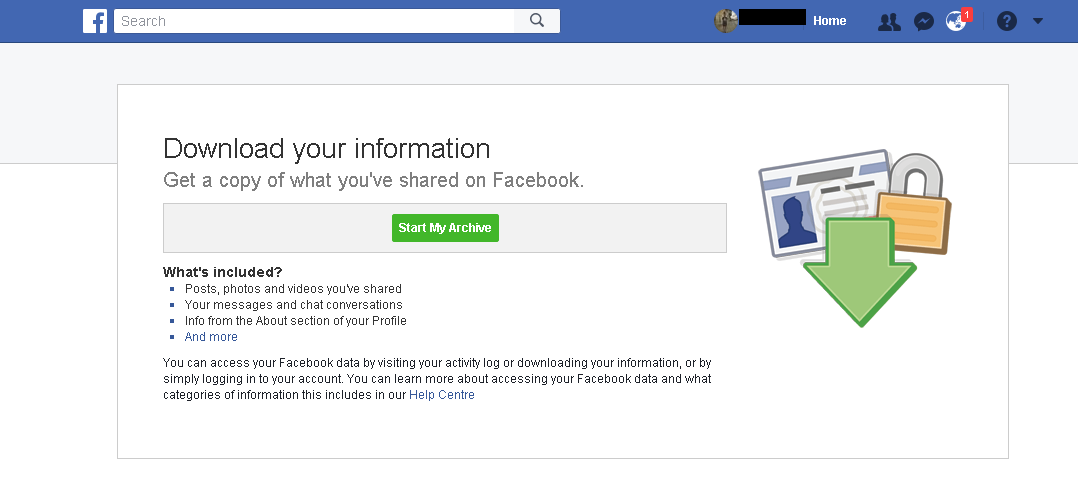
Task: Go to the Home link
Action: tap(829, 21)
